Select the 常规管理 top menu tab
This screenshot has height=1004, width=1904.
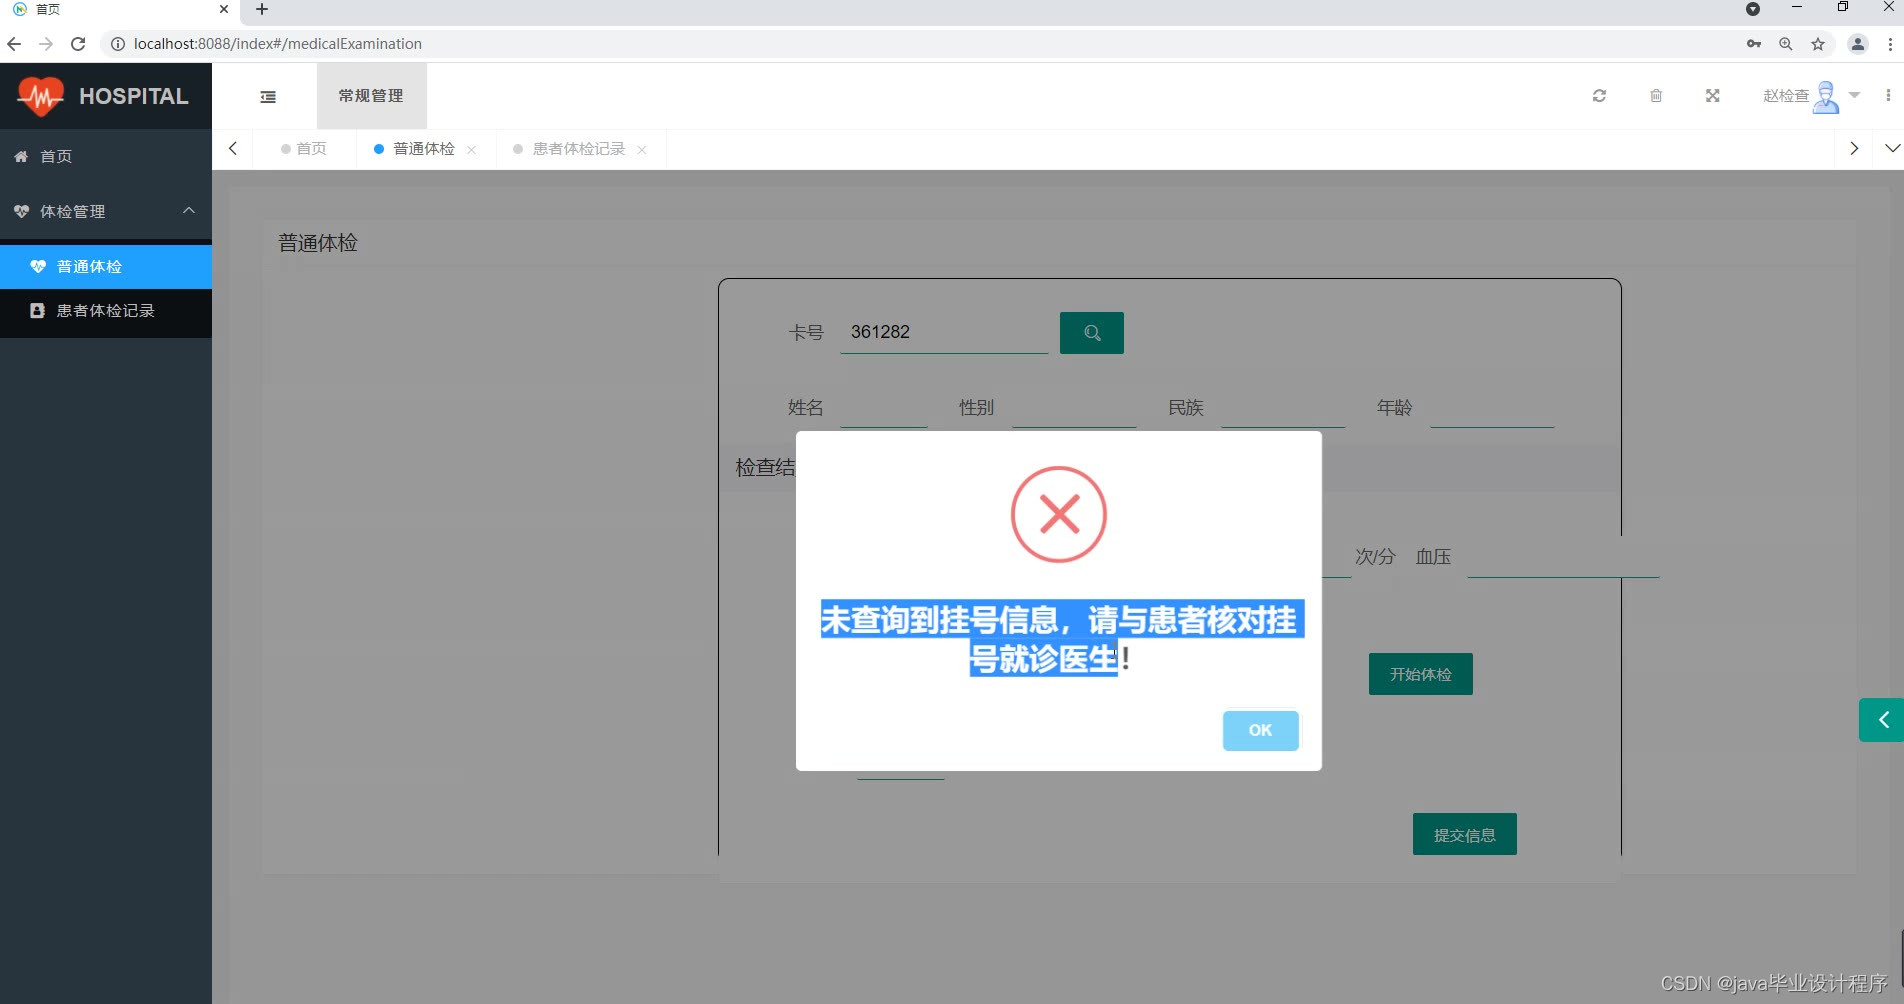371,96
